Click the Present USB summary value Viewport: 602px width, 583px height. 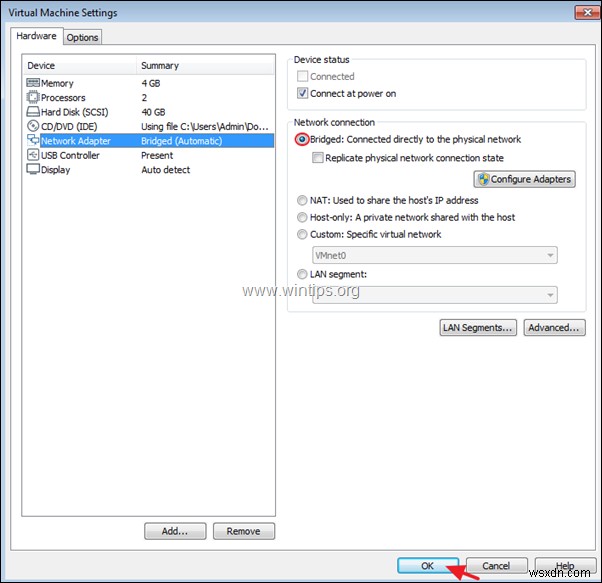click(157, 155)
